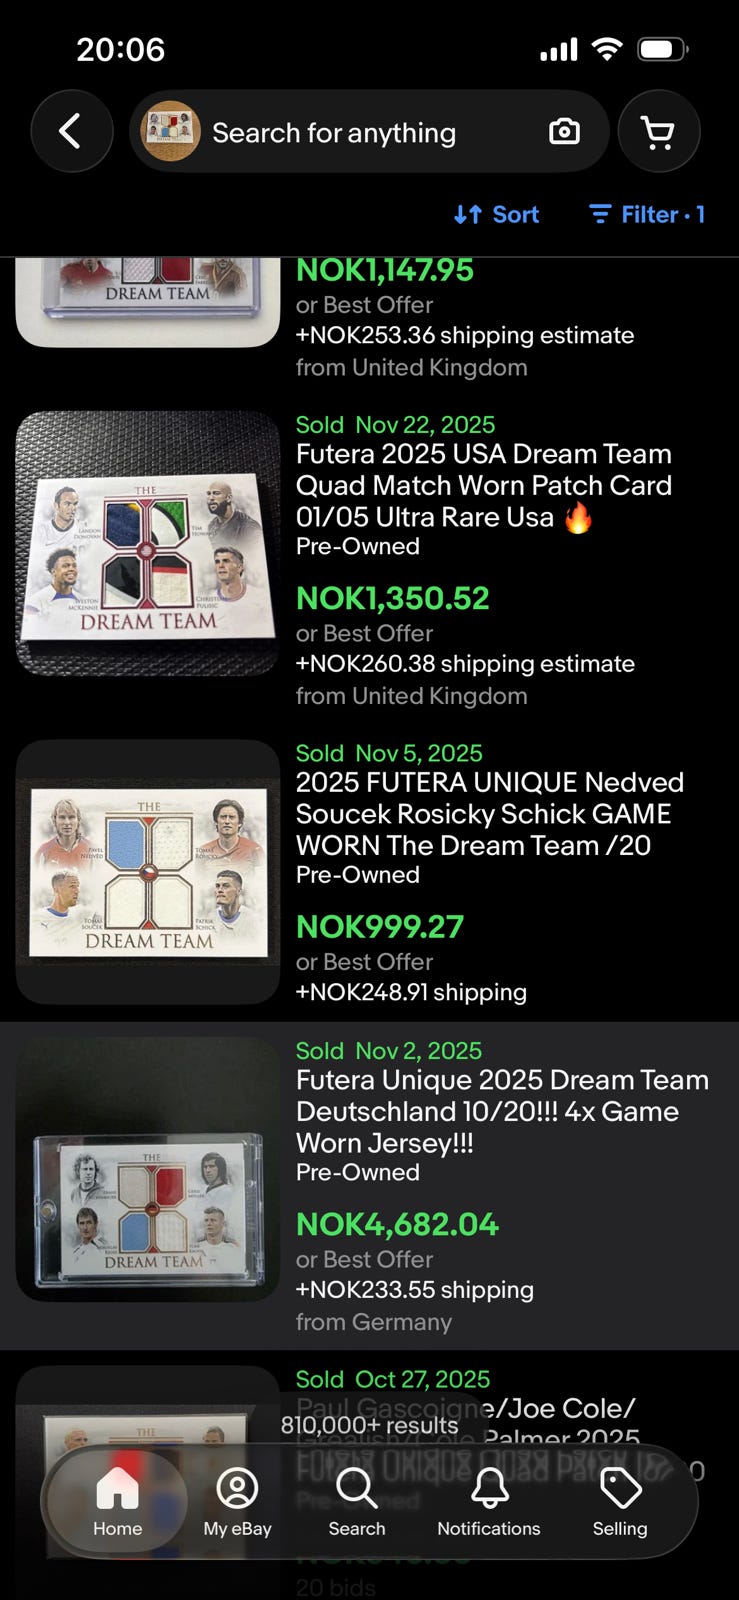
Task: Tap the search bar card thumbnail icon
Action: point(170,132)
